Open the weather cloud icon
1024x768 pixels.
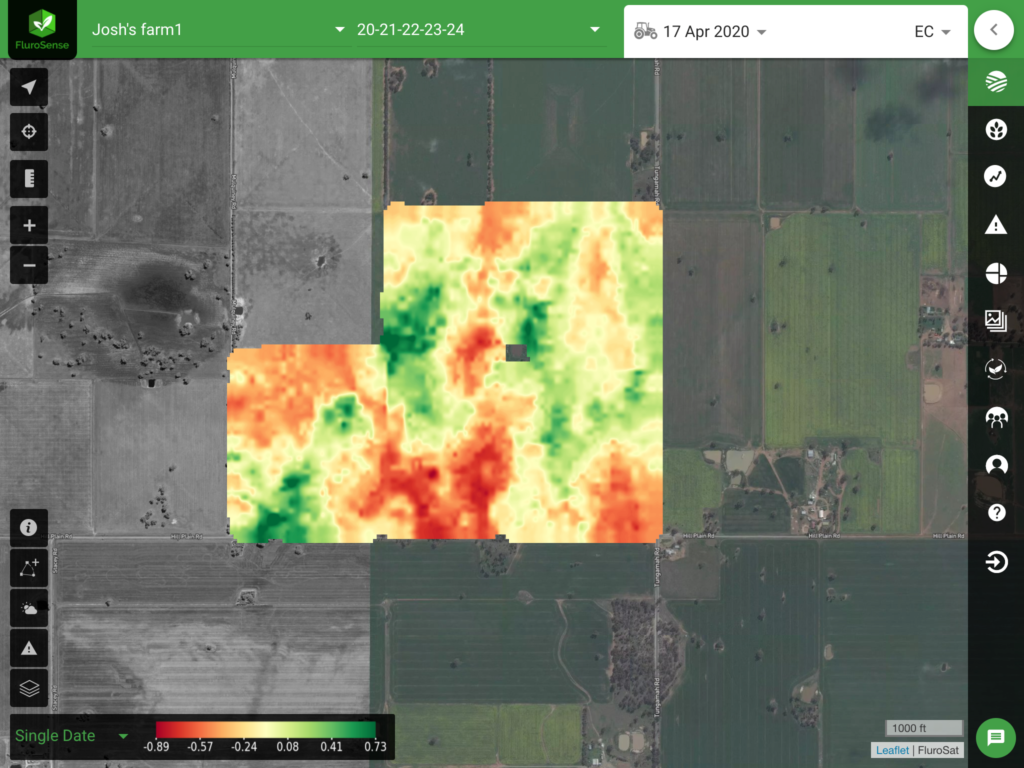pyautogui.click(x=29, y=608)
